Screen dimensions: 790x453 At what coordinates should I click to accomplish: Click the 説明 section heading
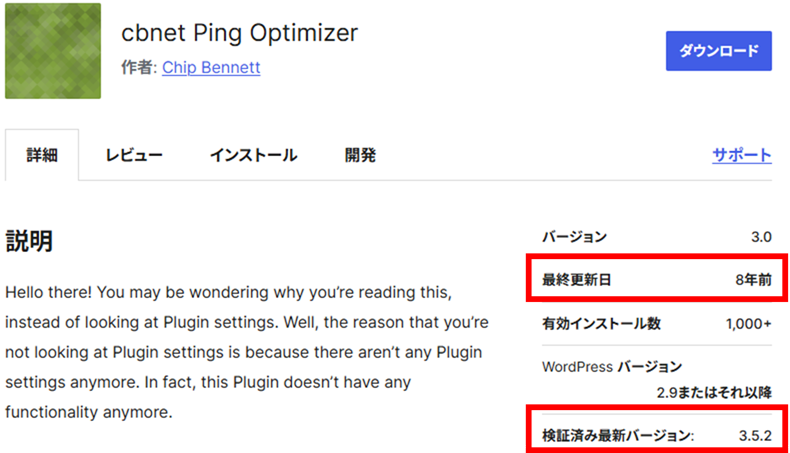(x=29, y=241)
